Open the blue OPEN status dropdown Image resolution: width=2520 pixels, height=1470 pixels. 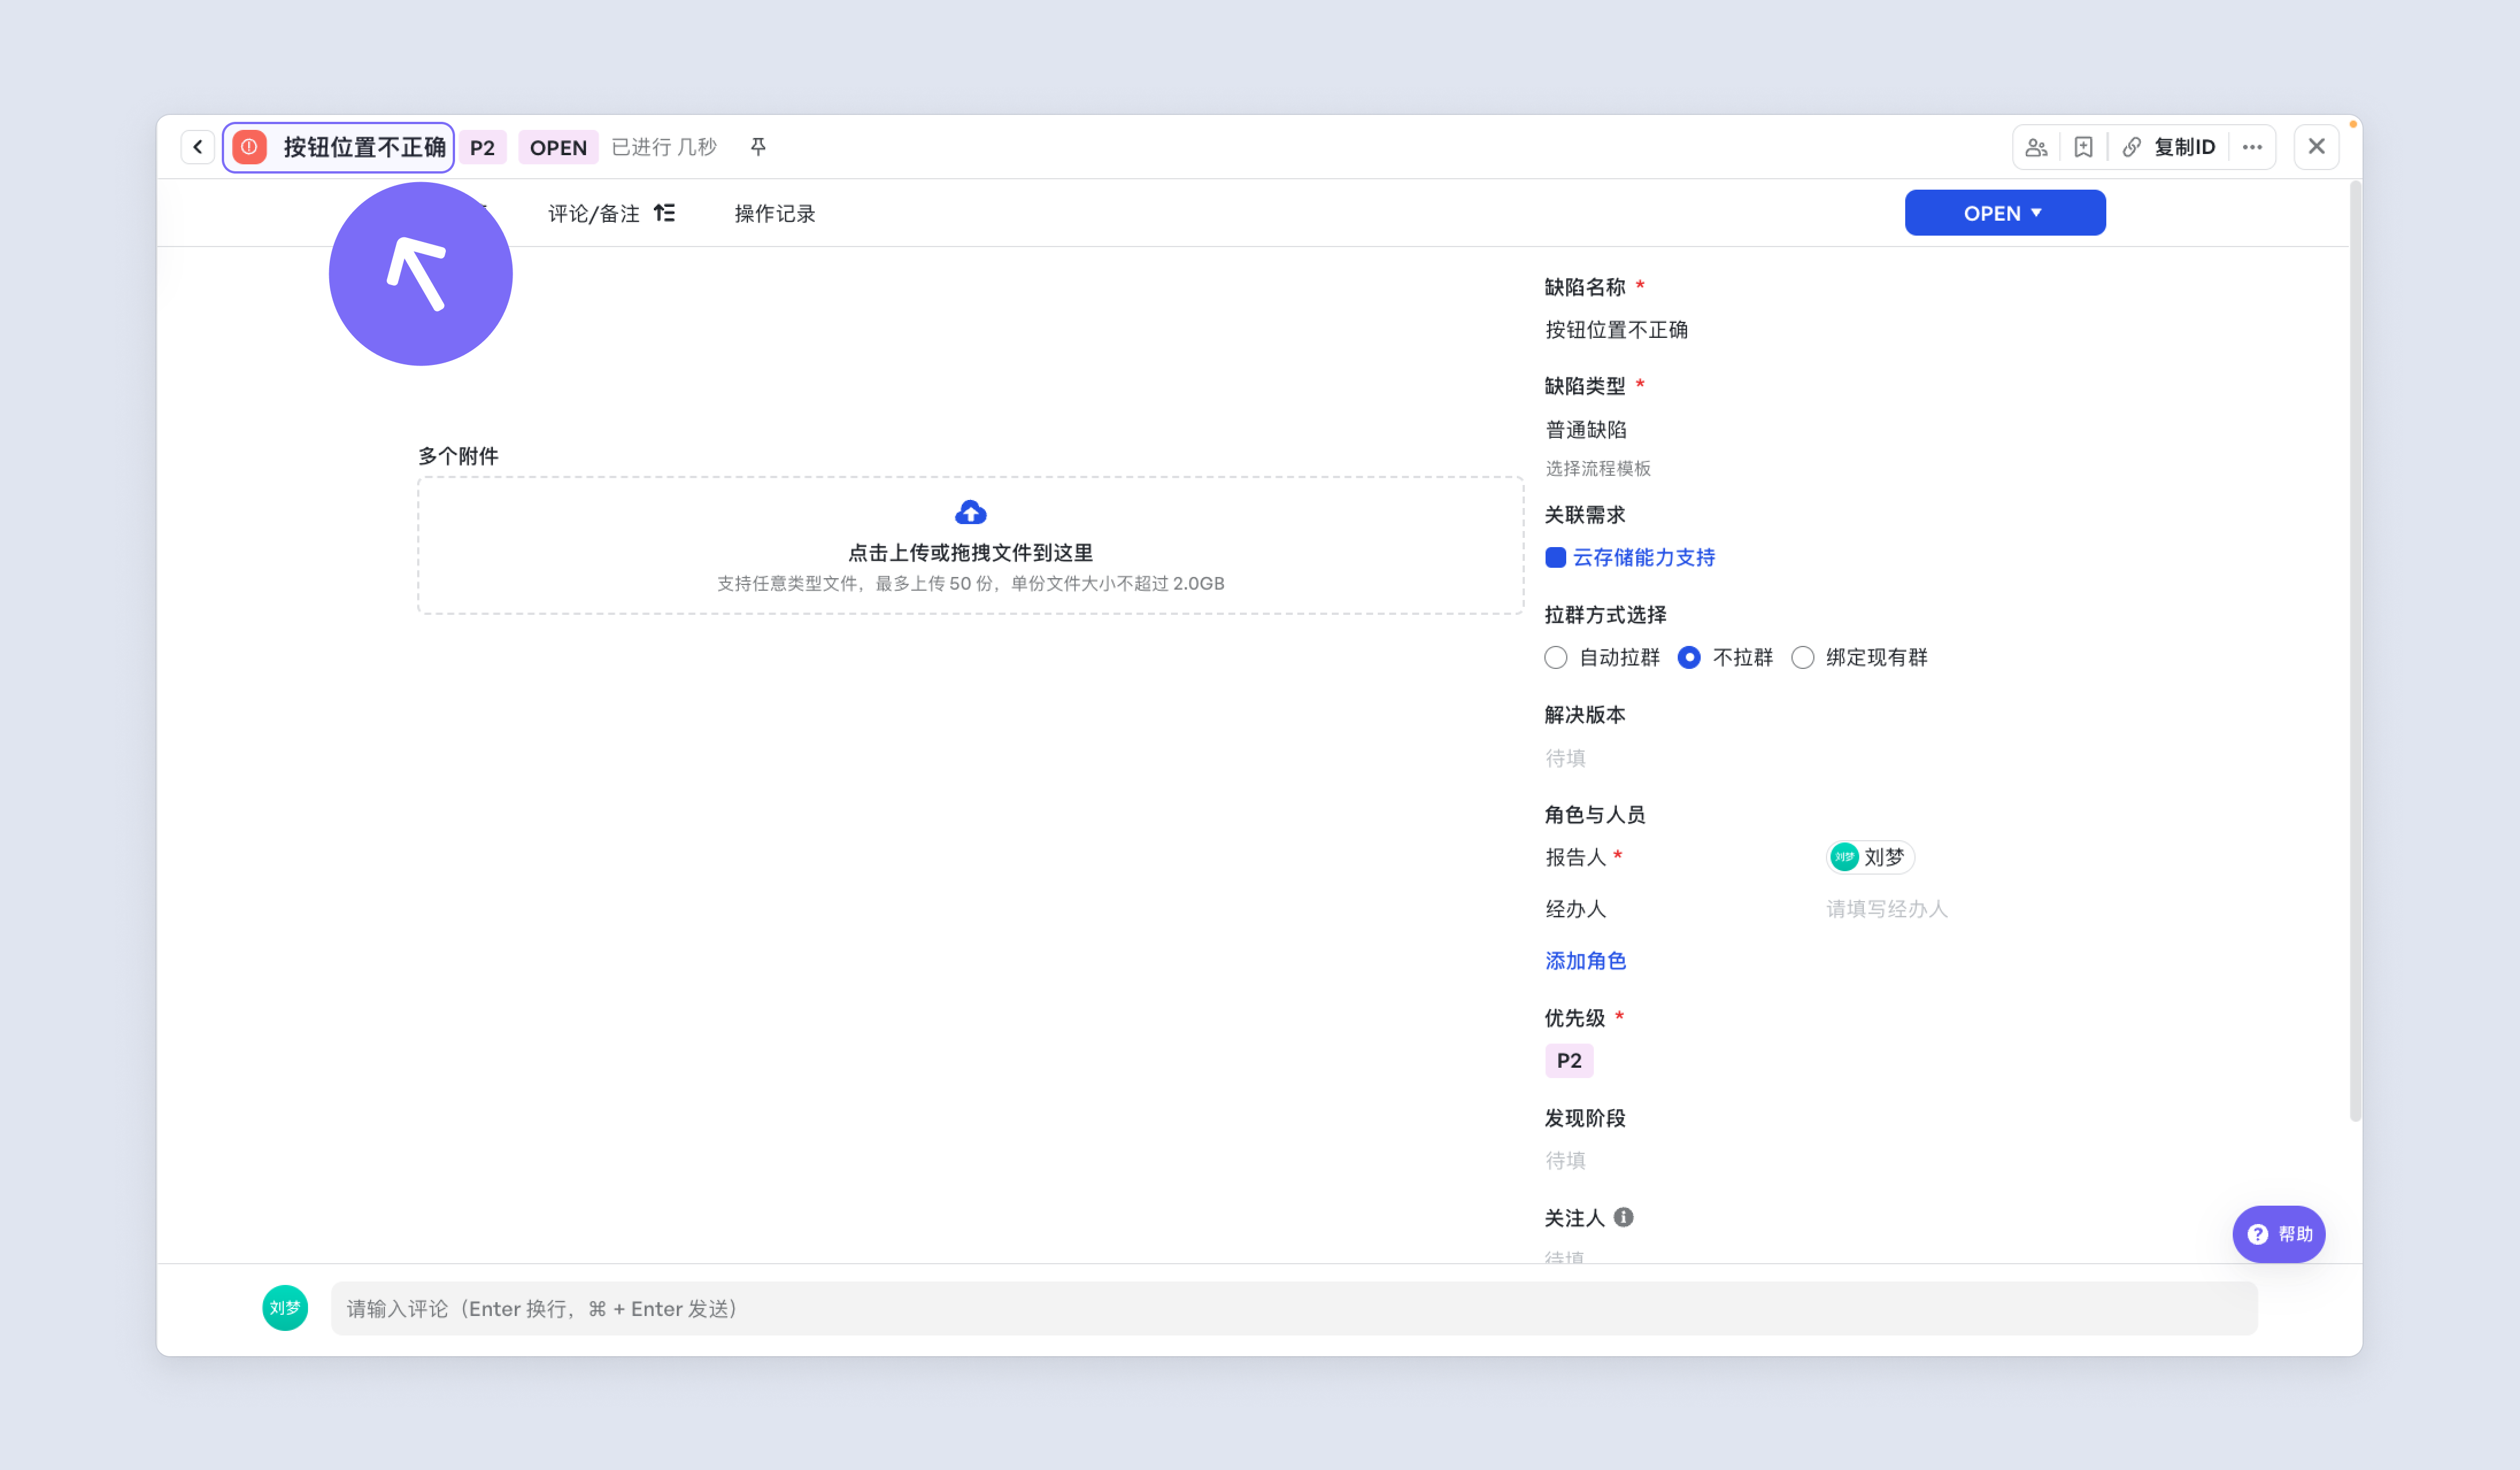tap(2004, 213)
